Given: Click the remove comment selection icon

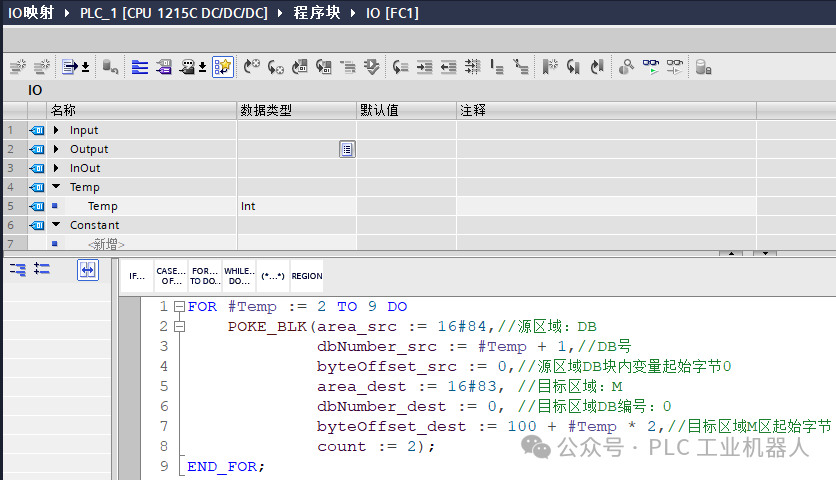Looking at the screenshot, I should click(520, 67).
